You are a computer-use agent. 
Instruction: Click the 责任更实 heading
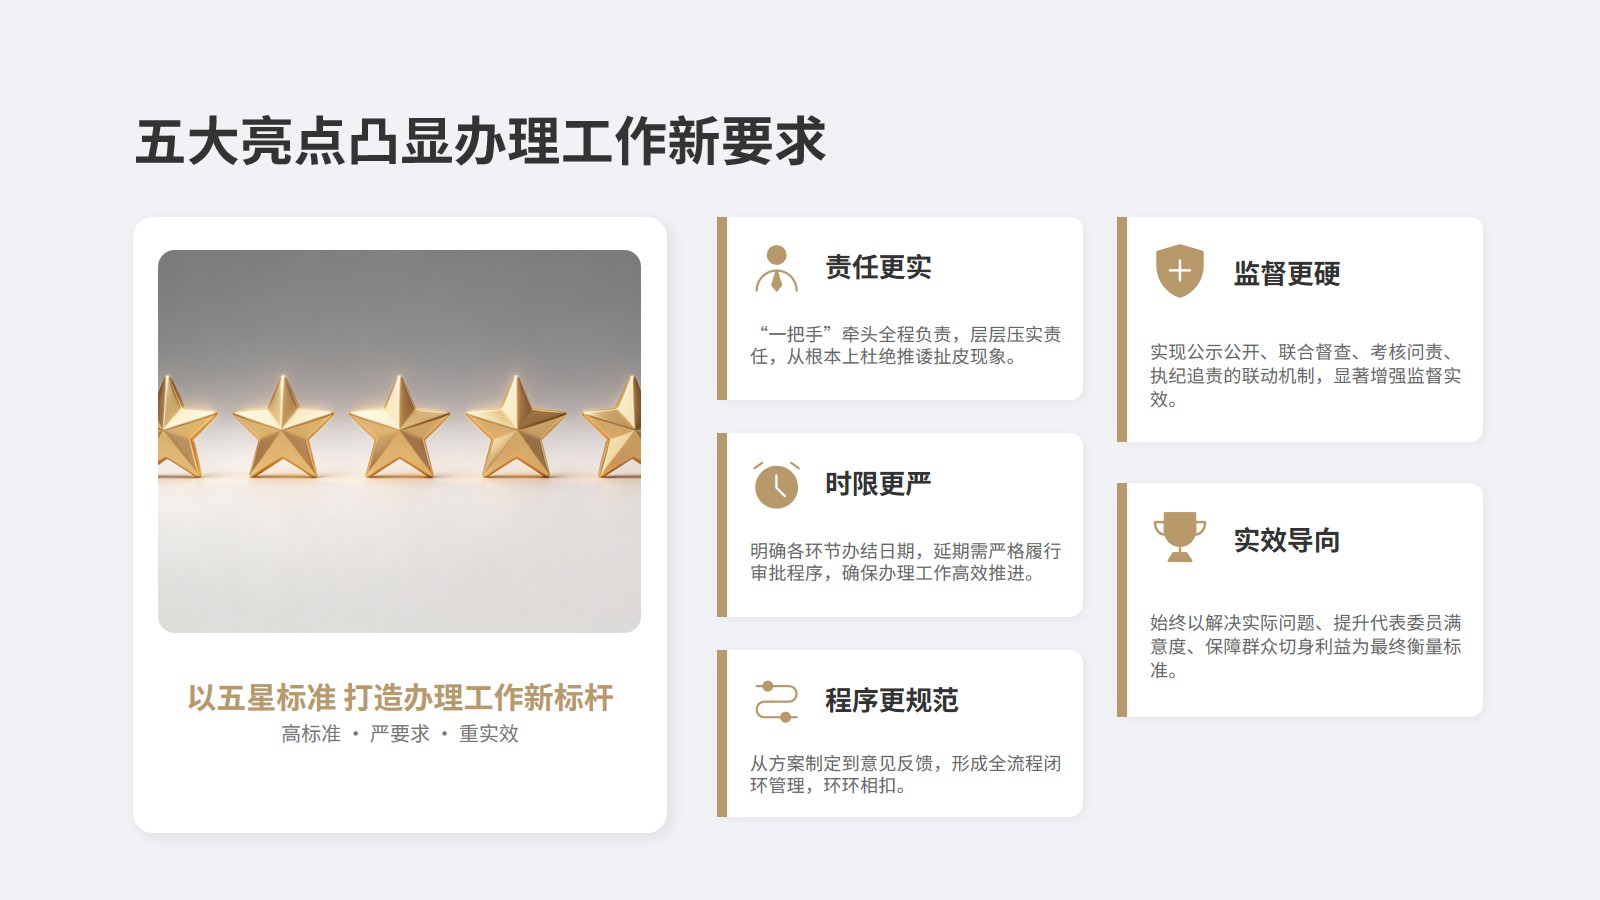[x=878, y=267]
